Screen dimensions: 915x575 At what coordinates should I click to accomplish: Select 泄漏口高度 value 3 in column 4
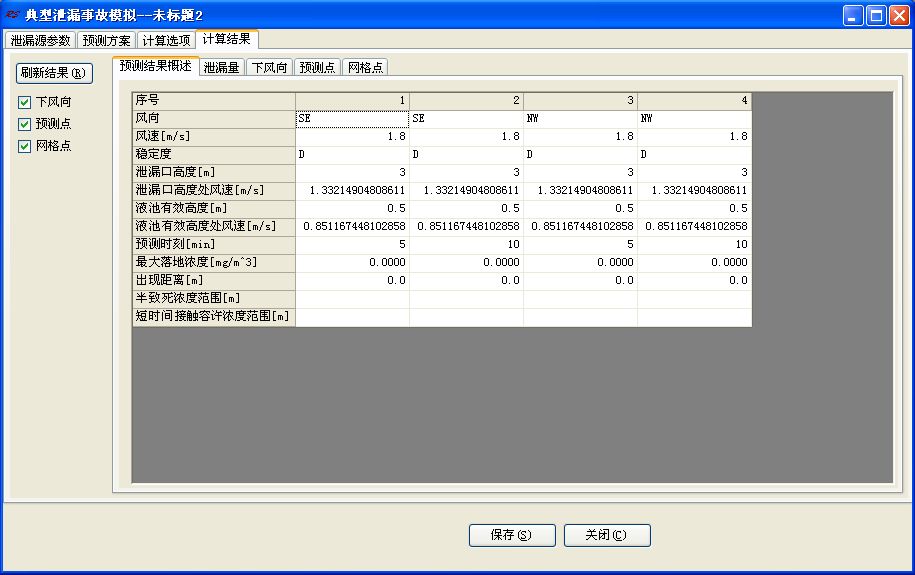[x=694, y=173]
